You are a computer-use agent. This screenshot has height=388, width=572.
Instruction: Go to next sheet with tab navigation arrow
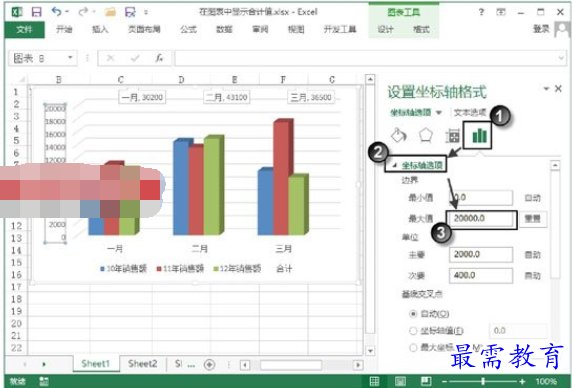coord(44,364)
